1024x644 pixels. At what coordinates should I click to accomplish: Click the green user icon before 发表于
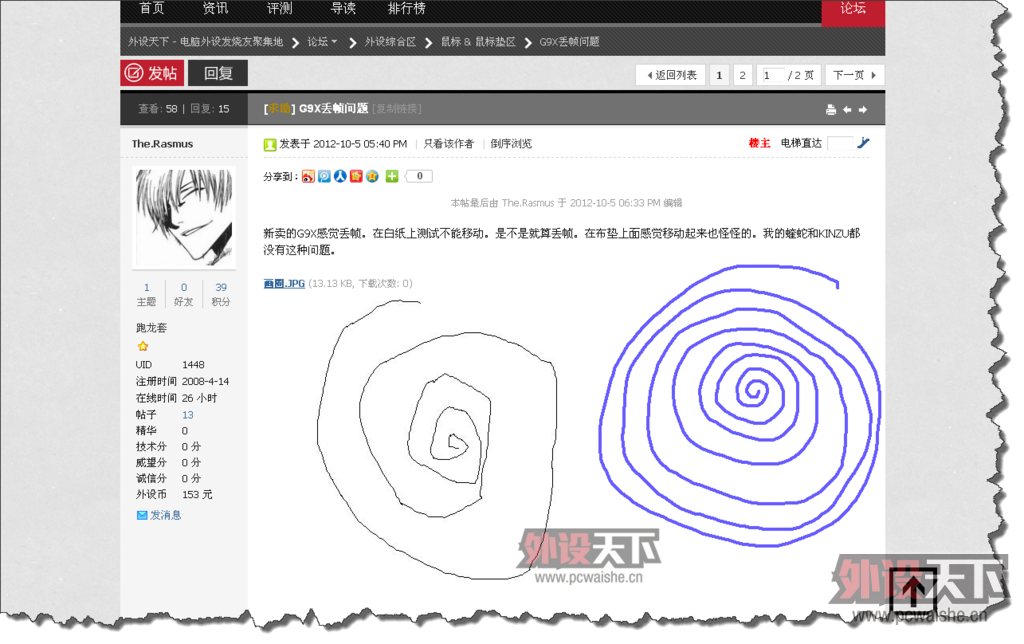tap(270, 144)
